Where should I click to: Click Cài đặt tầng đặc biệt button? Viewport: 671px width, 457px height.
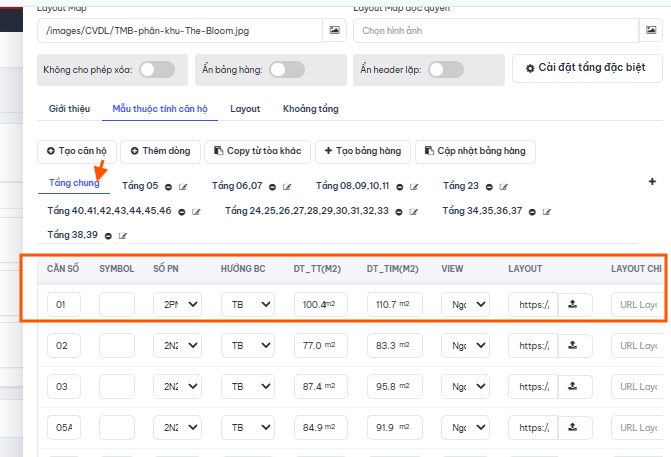click(587, 68)
